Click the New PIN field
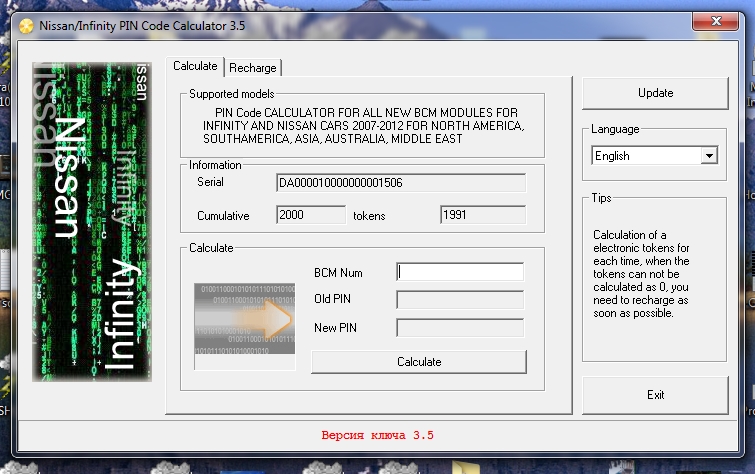Viewport: 755px width, 474px height. pos(460,328)
